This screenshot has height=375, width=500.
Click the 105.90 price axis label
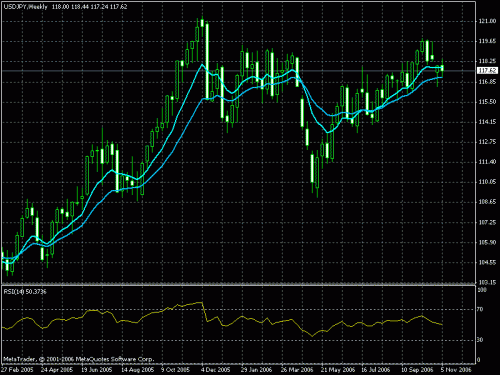click(487, 242)
